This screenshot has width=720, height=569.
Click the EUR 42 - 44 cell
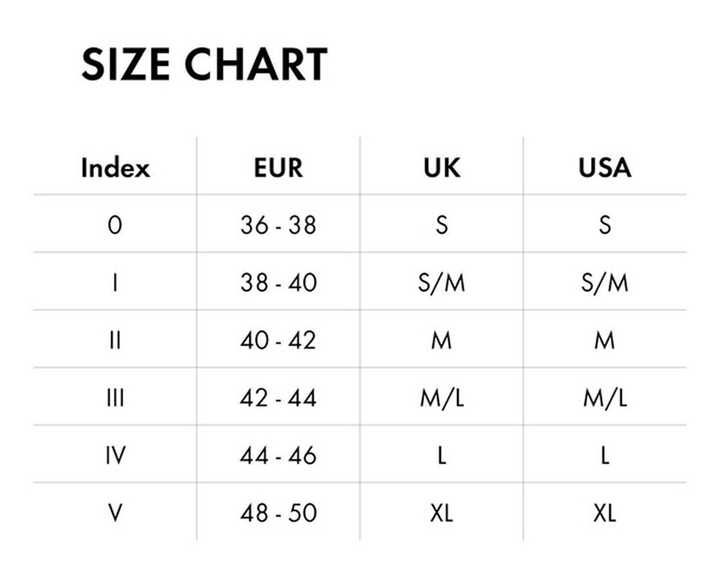(x=278, y=398)
